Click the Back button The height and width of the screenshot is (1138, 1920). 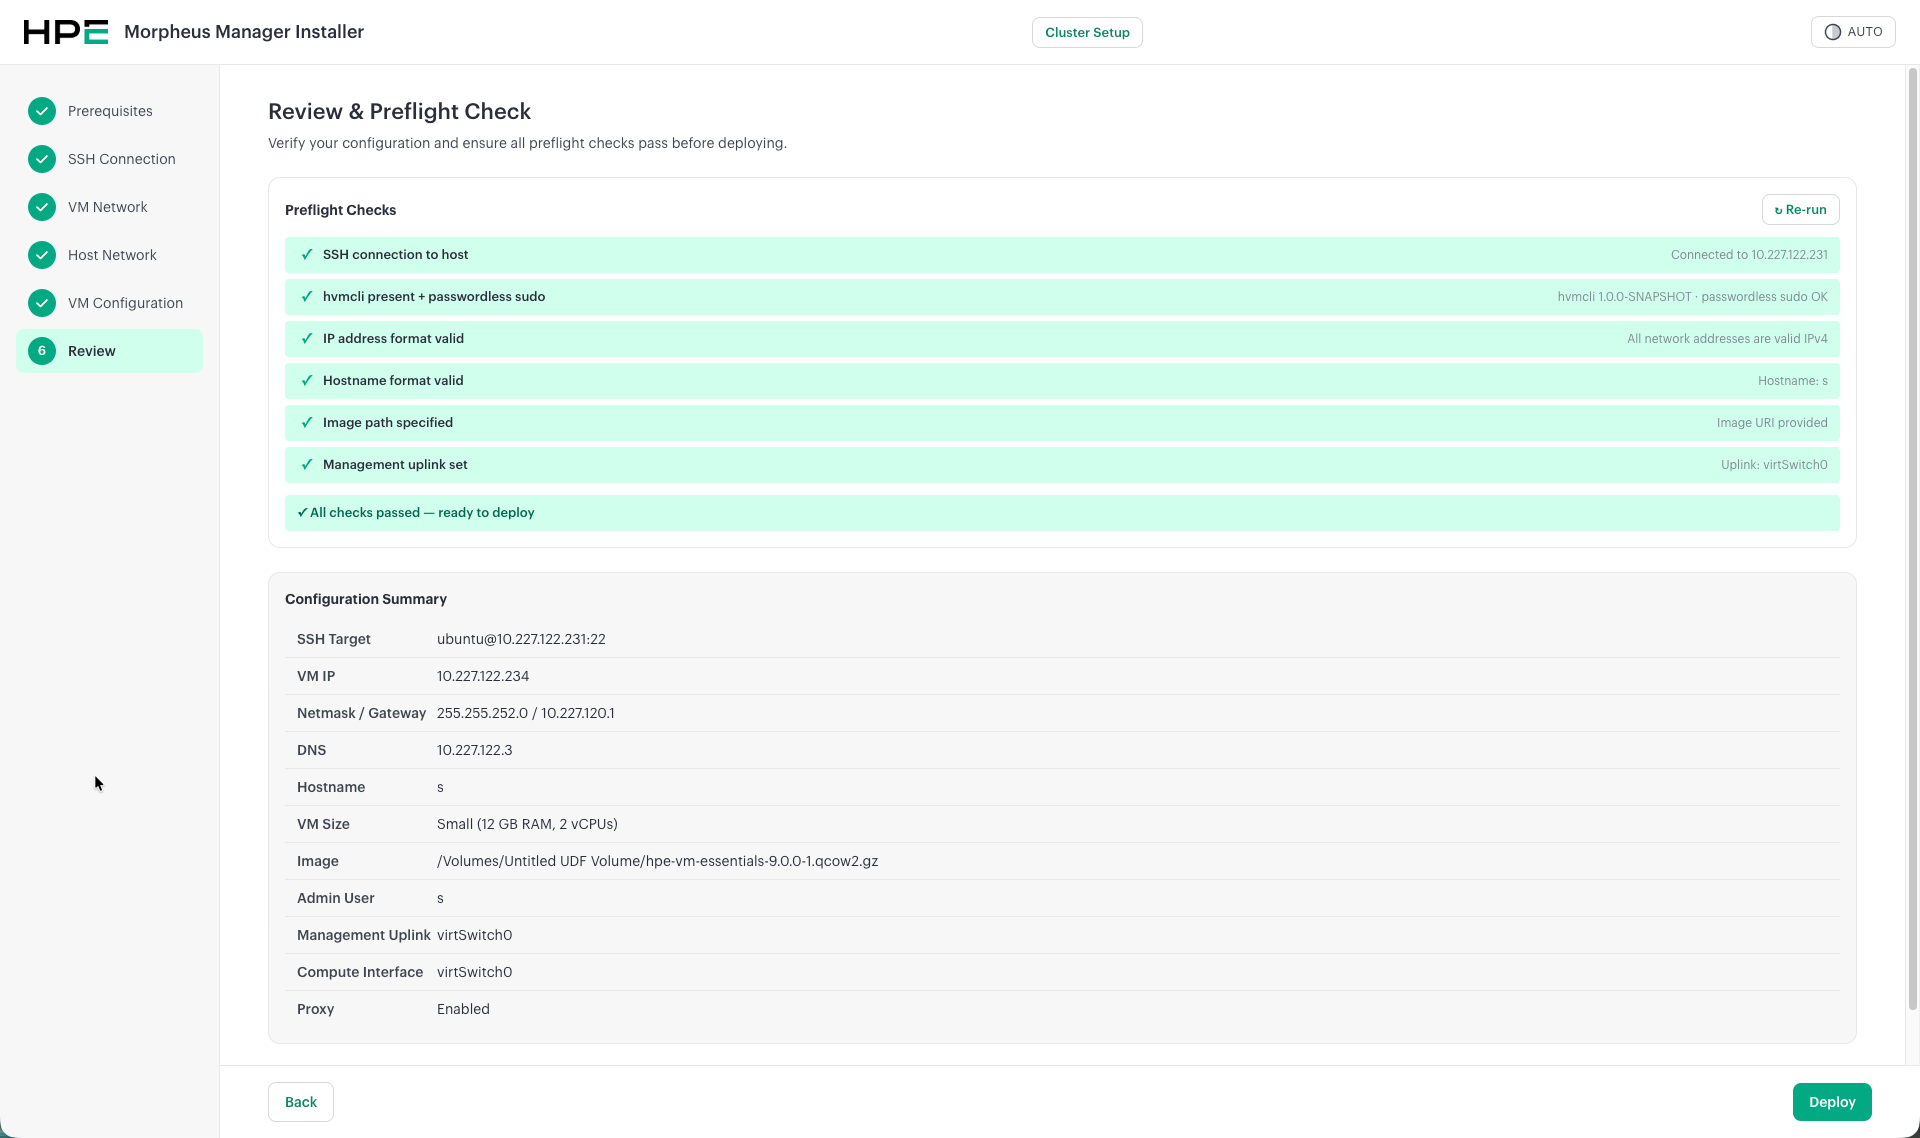coord(301,1102)
